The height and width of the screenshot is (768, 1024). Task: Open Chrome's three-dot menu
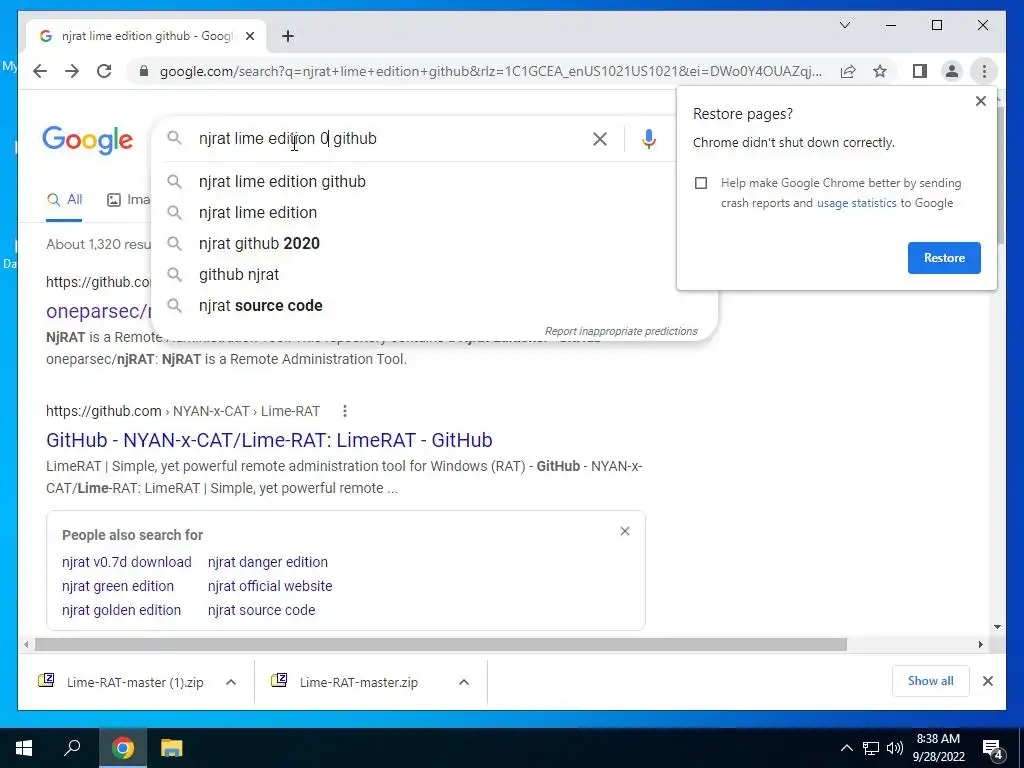point(984,71)
